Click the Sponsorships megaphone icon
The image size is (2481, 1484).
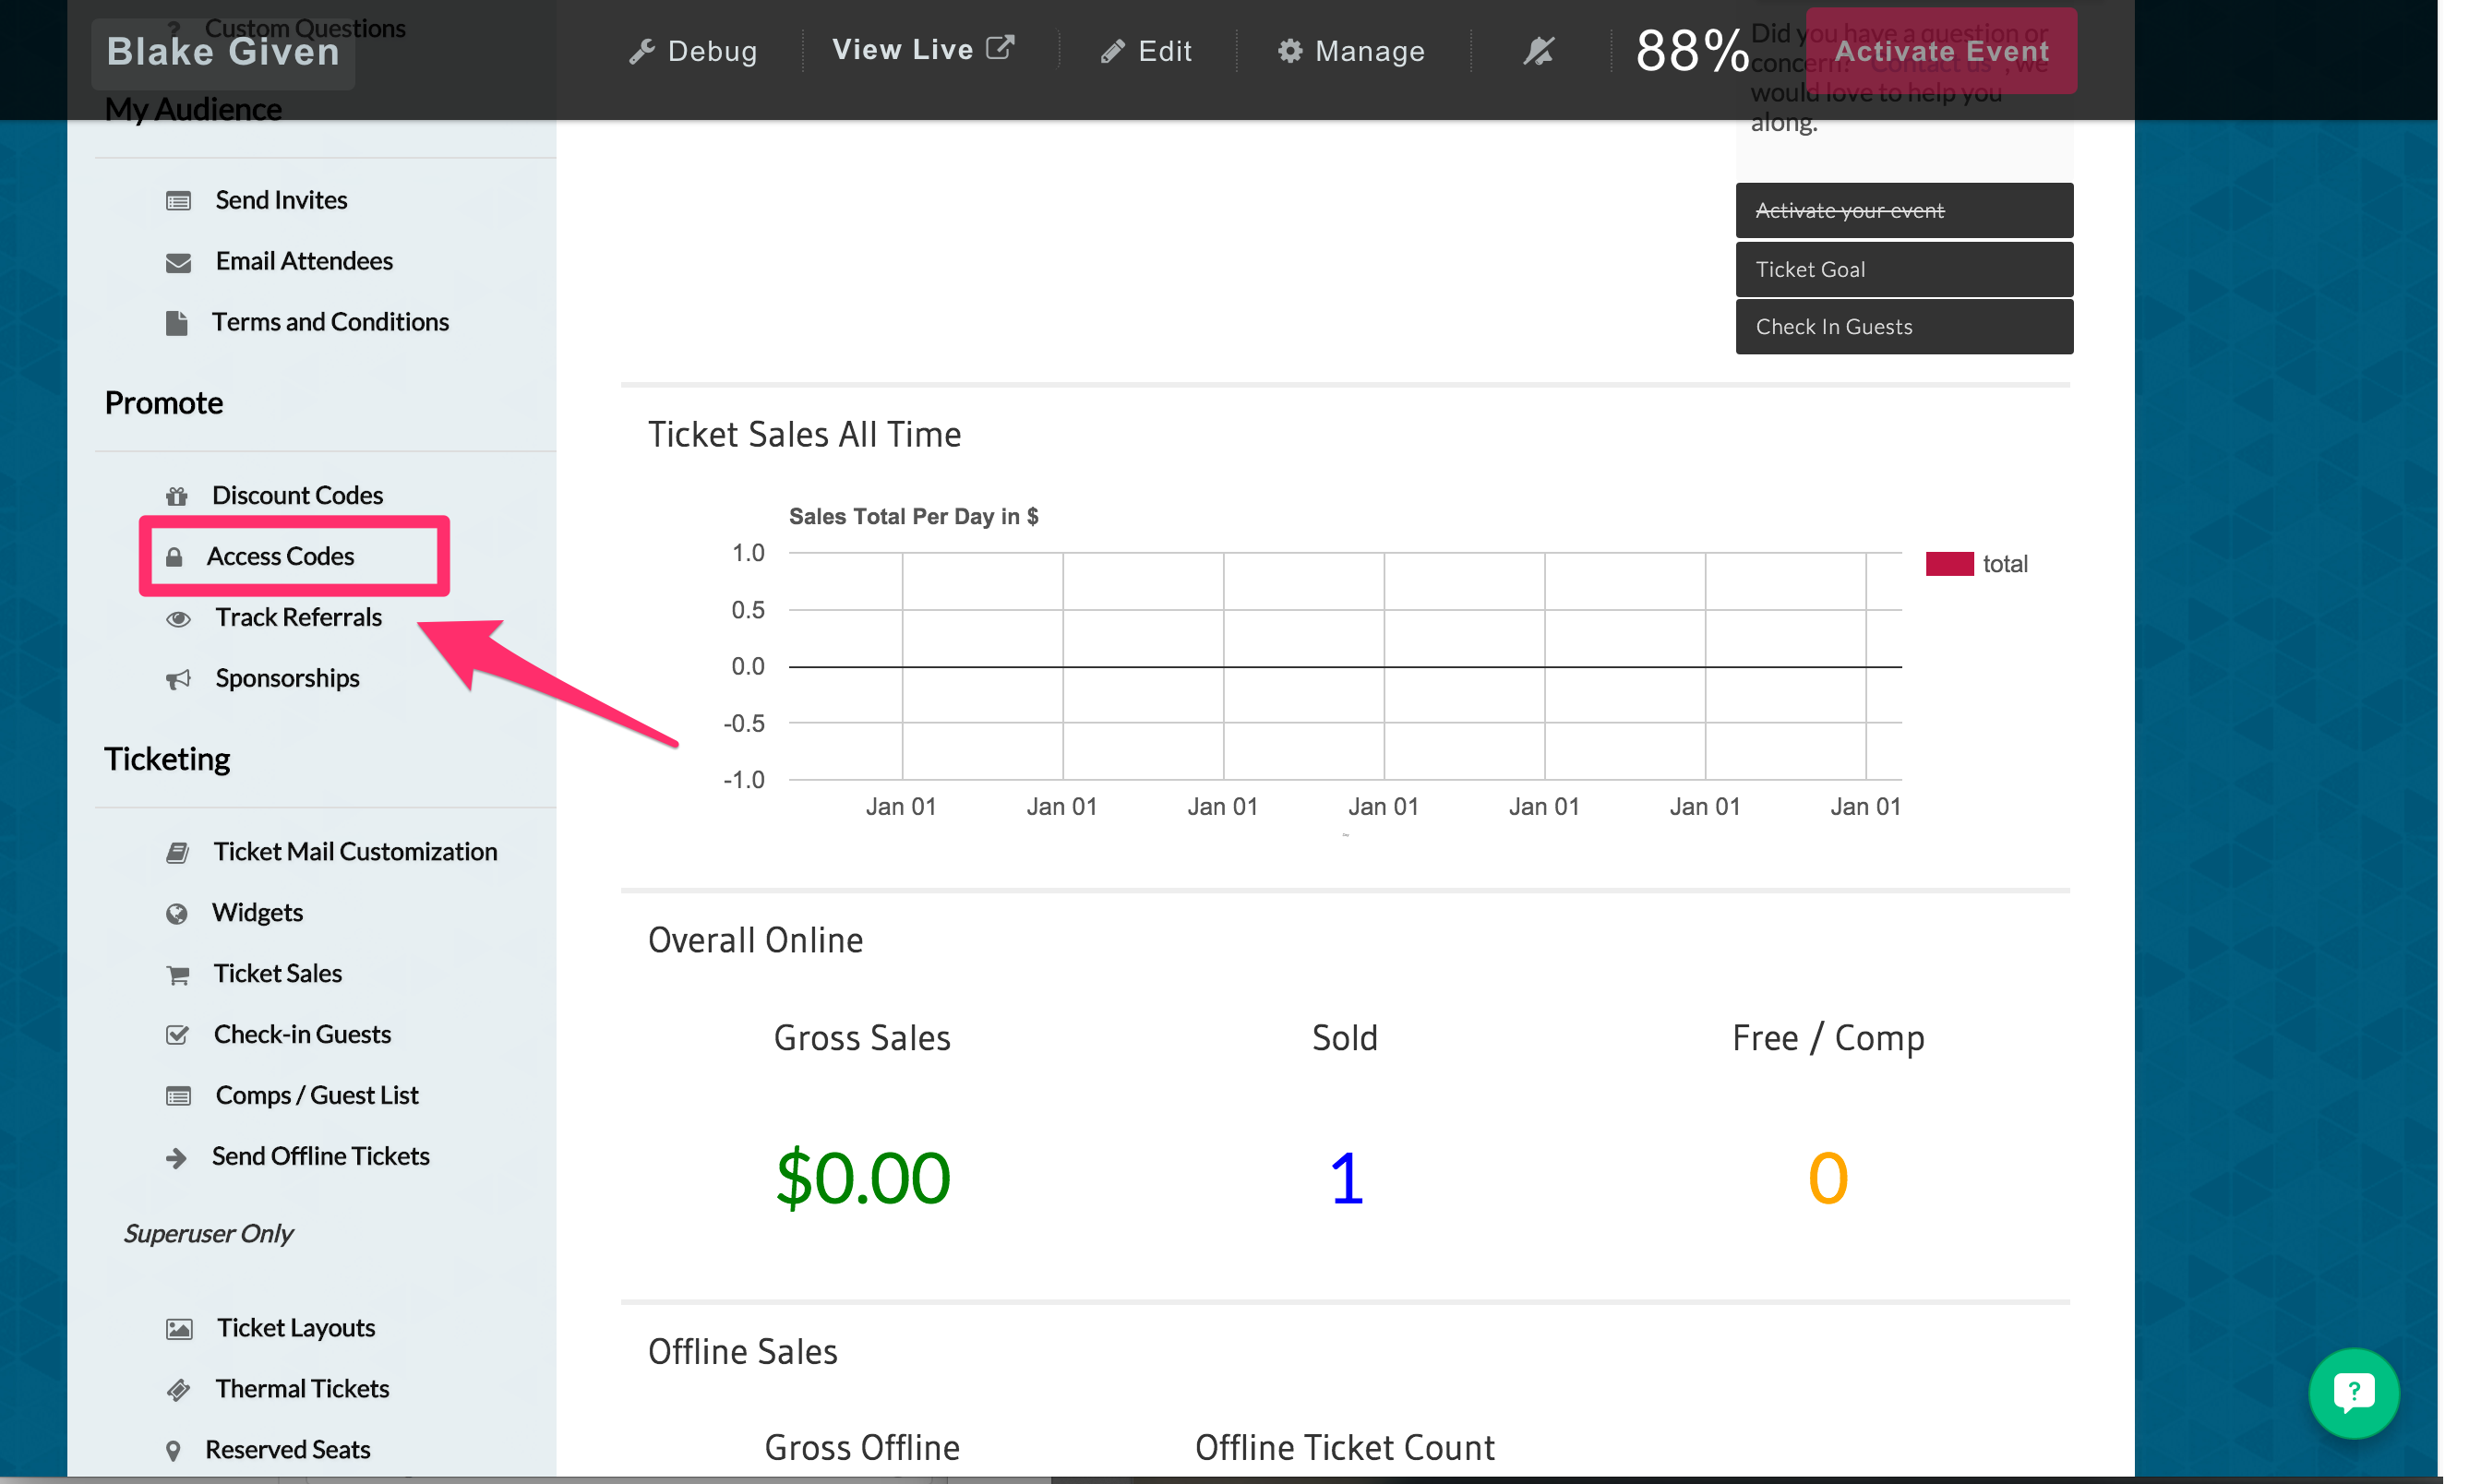tap(178, 680)
